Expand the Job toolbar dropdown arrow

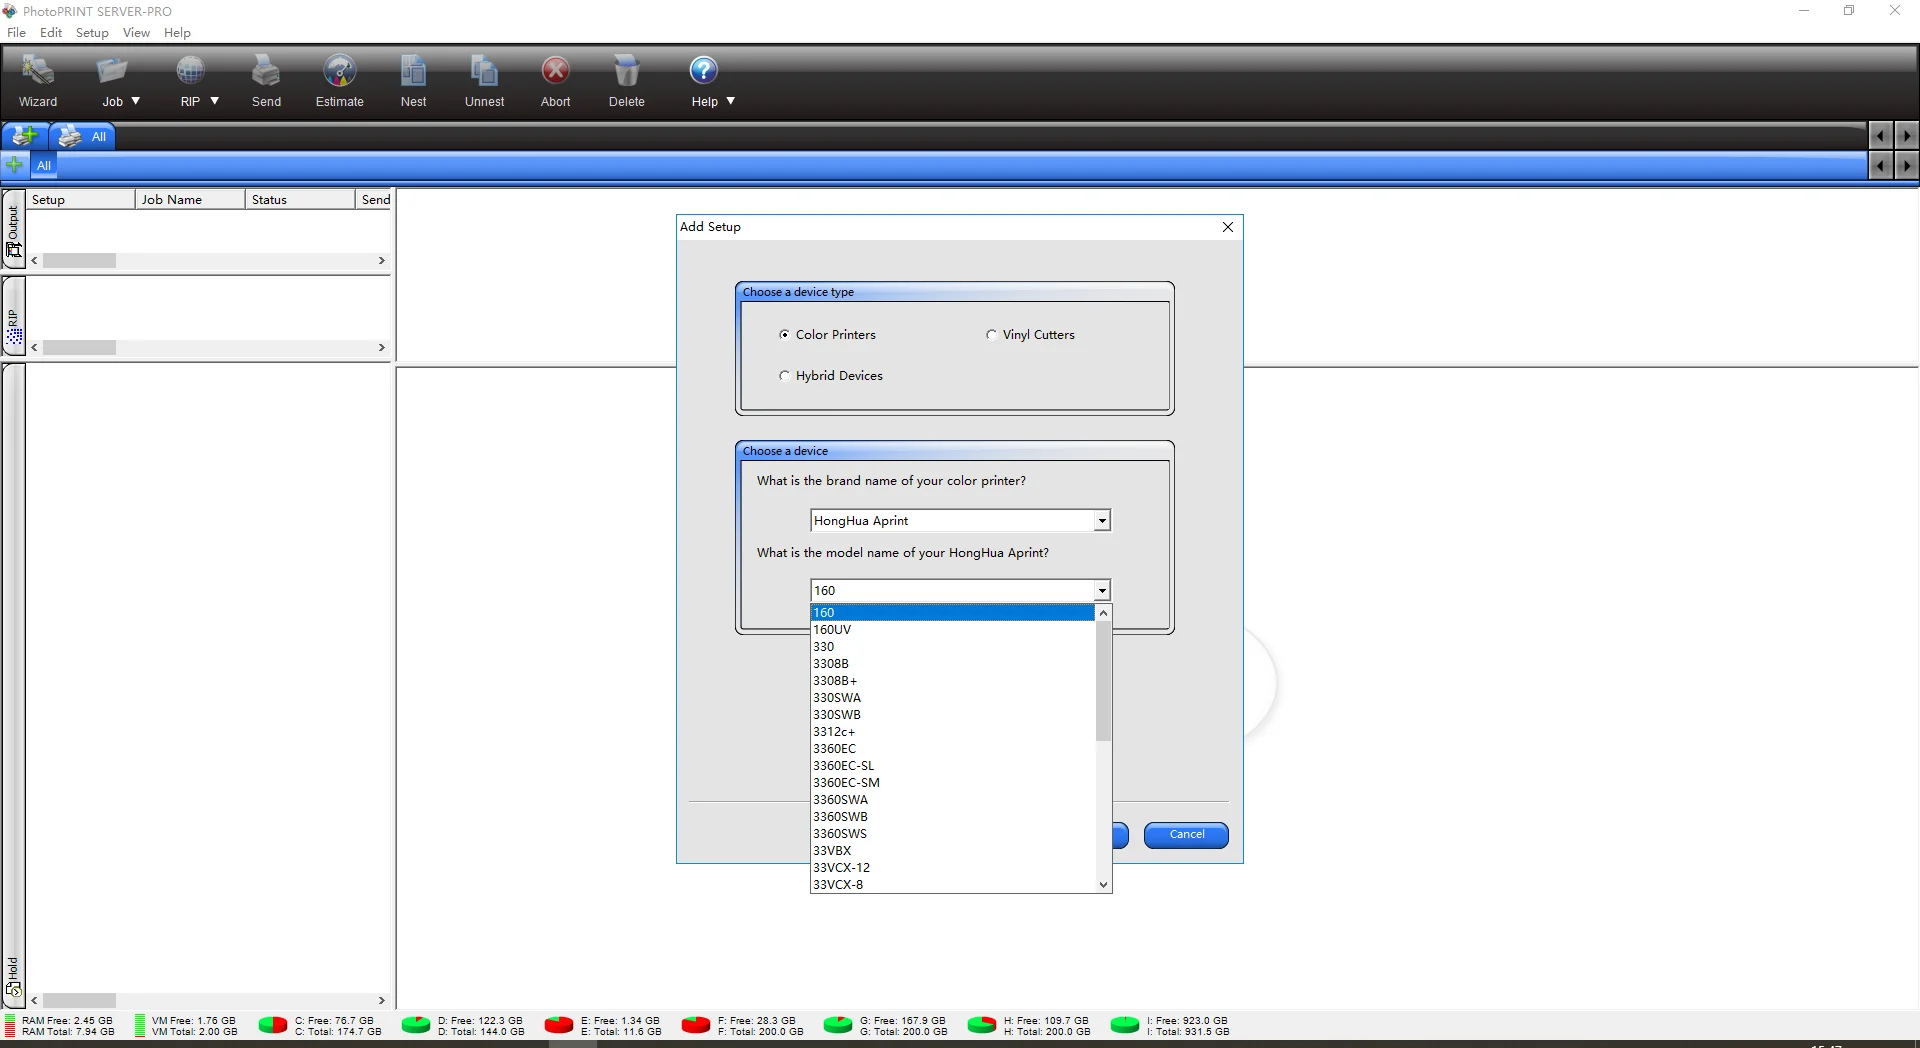point(136,101)
